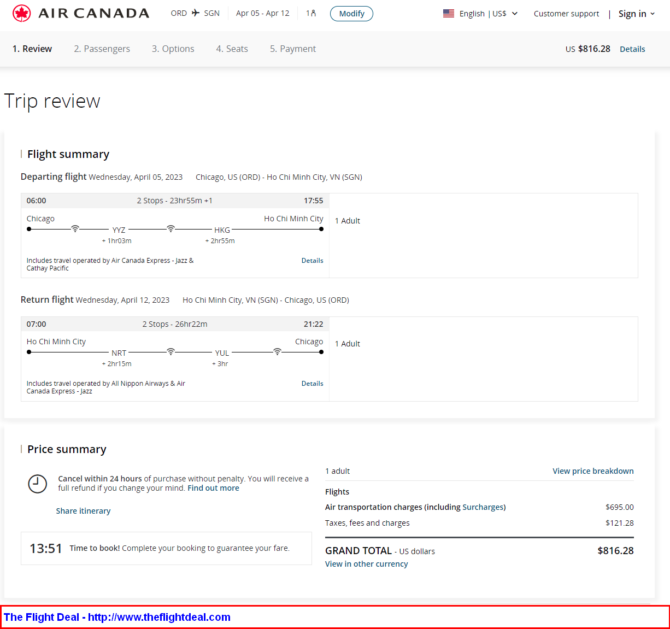The width and height of the screenshot is (670, 629).
Task: Go to the 5. Payment step
Action: point(293,49)
